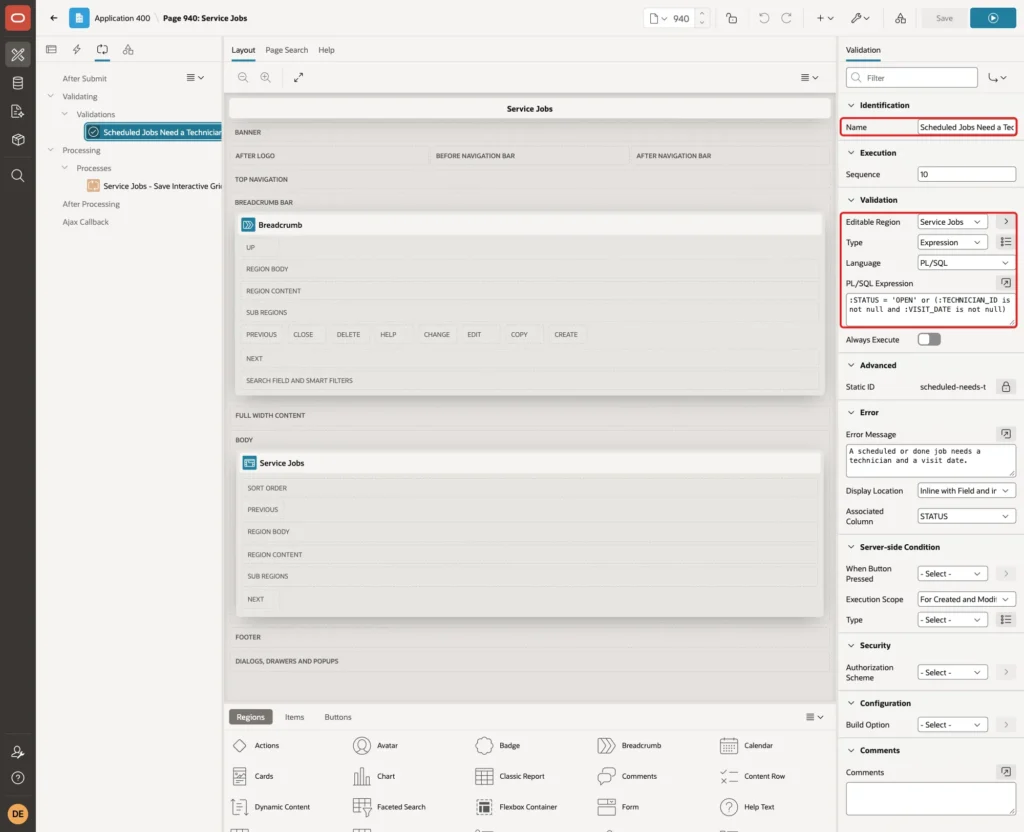1024x832 pixels.
Task: Click the Save button
Action: (x=944, y=18)
